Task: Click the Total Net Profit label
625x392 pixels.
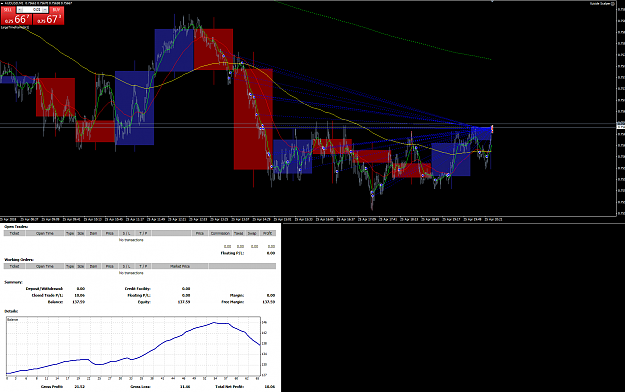Action: [x=230, y=386]
